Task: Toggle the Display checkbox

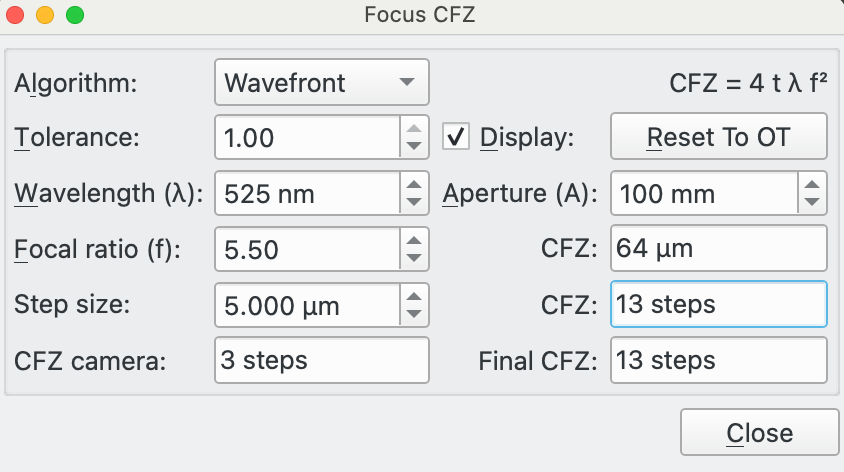Action: click(x=456, y=137)
